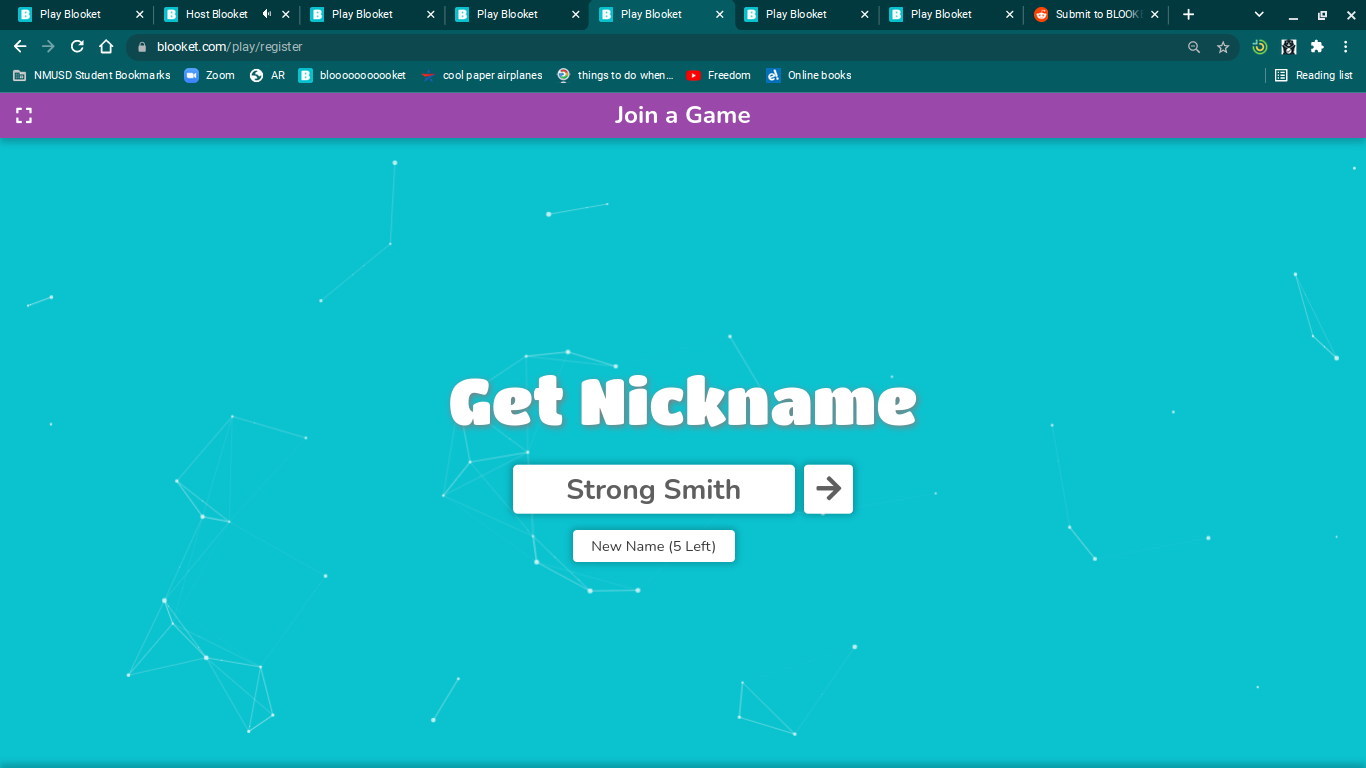Click the mindfulness timer extension icon
Screen dimensions: 1366x768
pyautogui.click(x=1257, y=46)
